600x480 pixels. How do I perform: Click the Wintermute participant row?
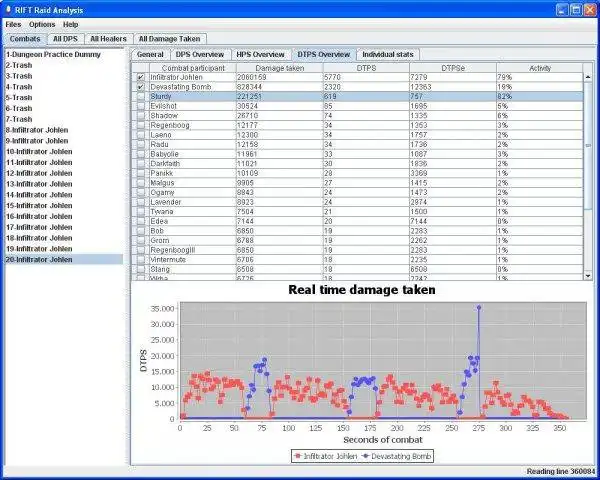pos(357,260)
